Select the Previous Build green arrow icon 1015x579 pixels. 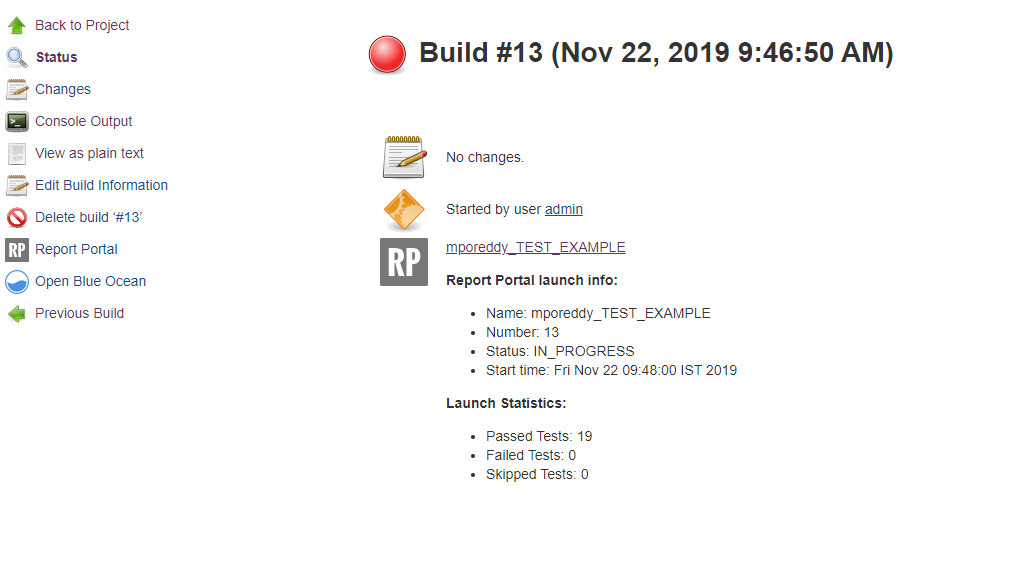click(x=16, y=312)
